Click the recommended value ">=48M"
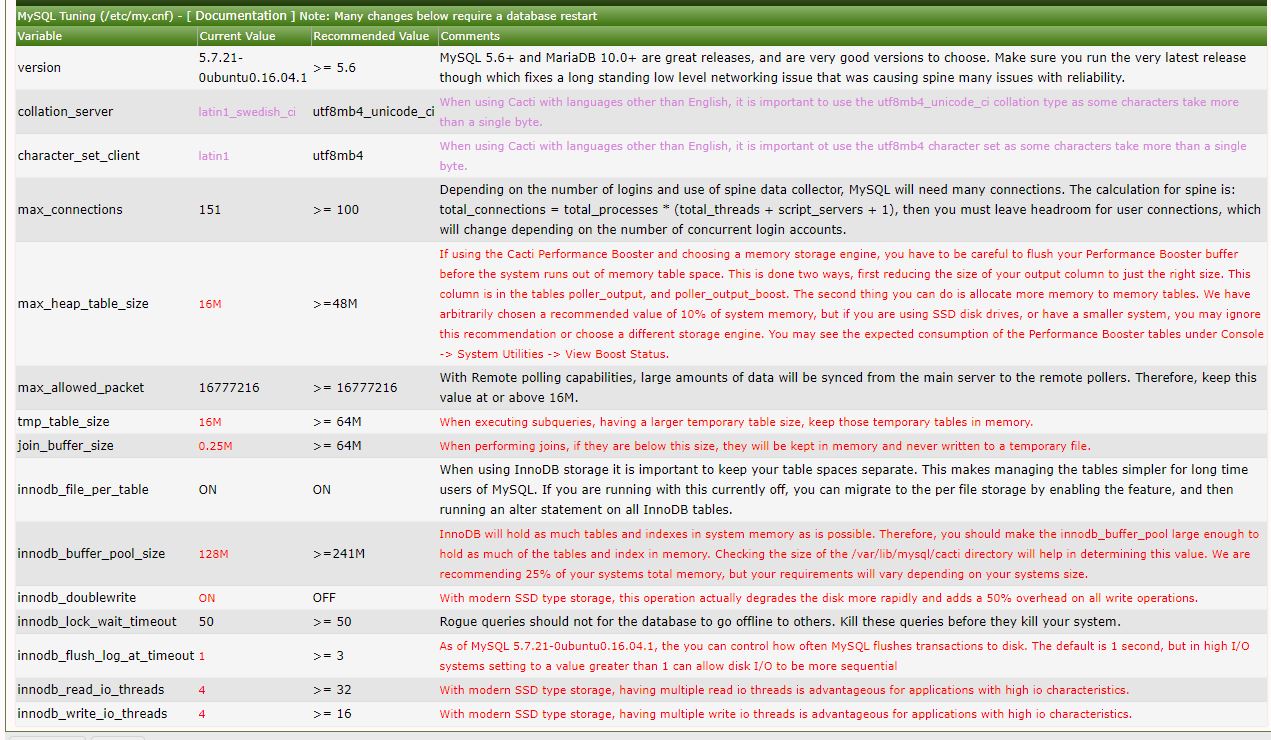The height and width of the screenshot is (740, 1271). tap(335, 304)
